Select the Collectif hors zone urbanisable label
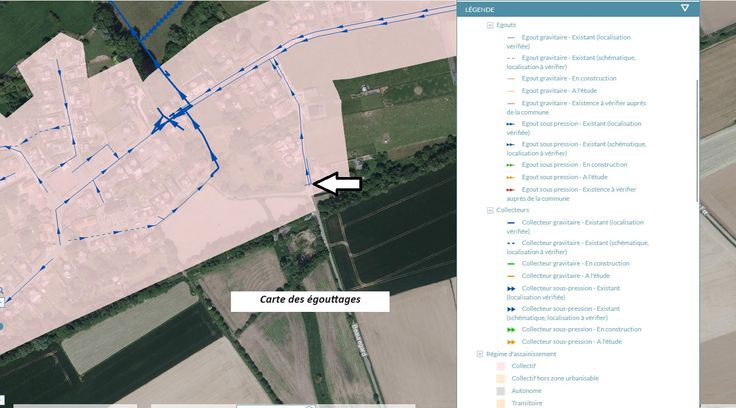The image size is (736, 408). point(555,379)
